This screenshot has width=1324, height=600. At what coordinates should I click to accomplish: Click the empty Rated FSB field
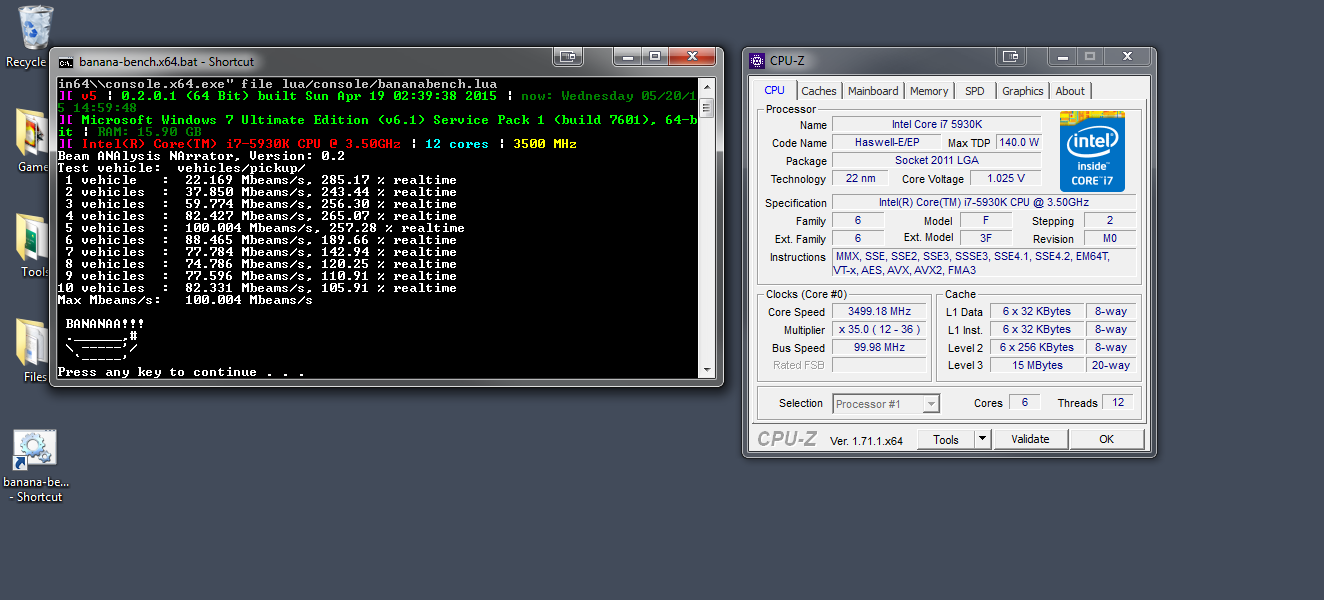pos(879,366)
